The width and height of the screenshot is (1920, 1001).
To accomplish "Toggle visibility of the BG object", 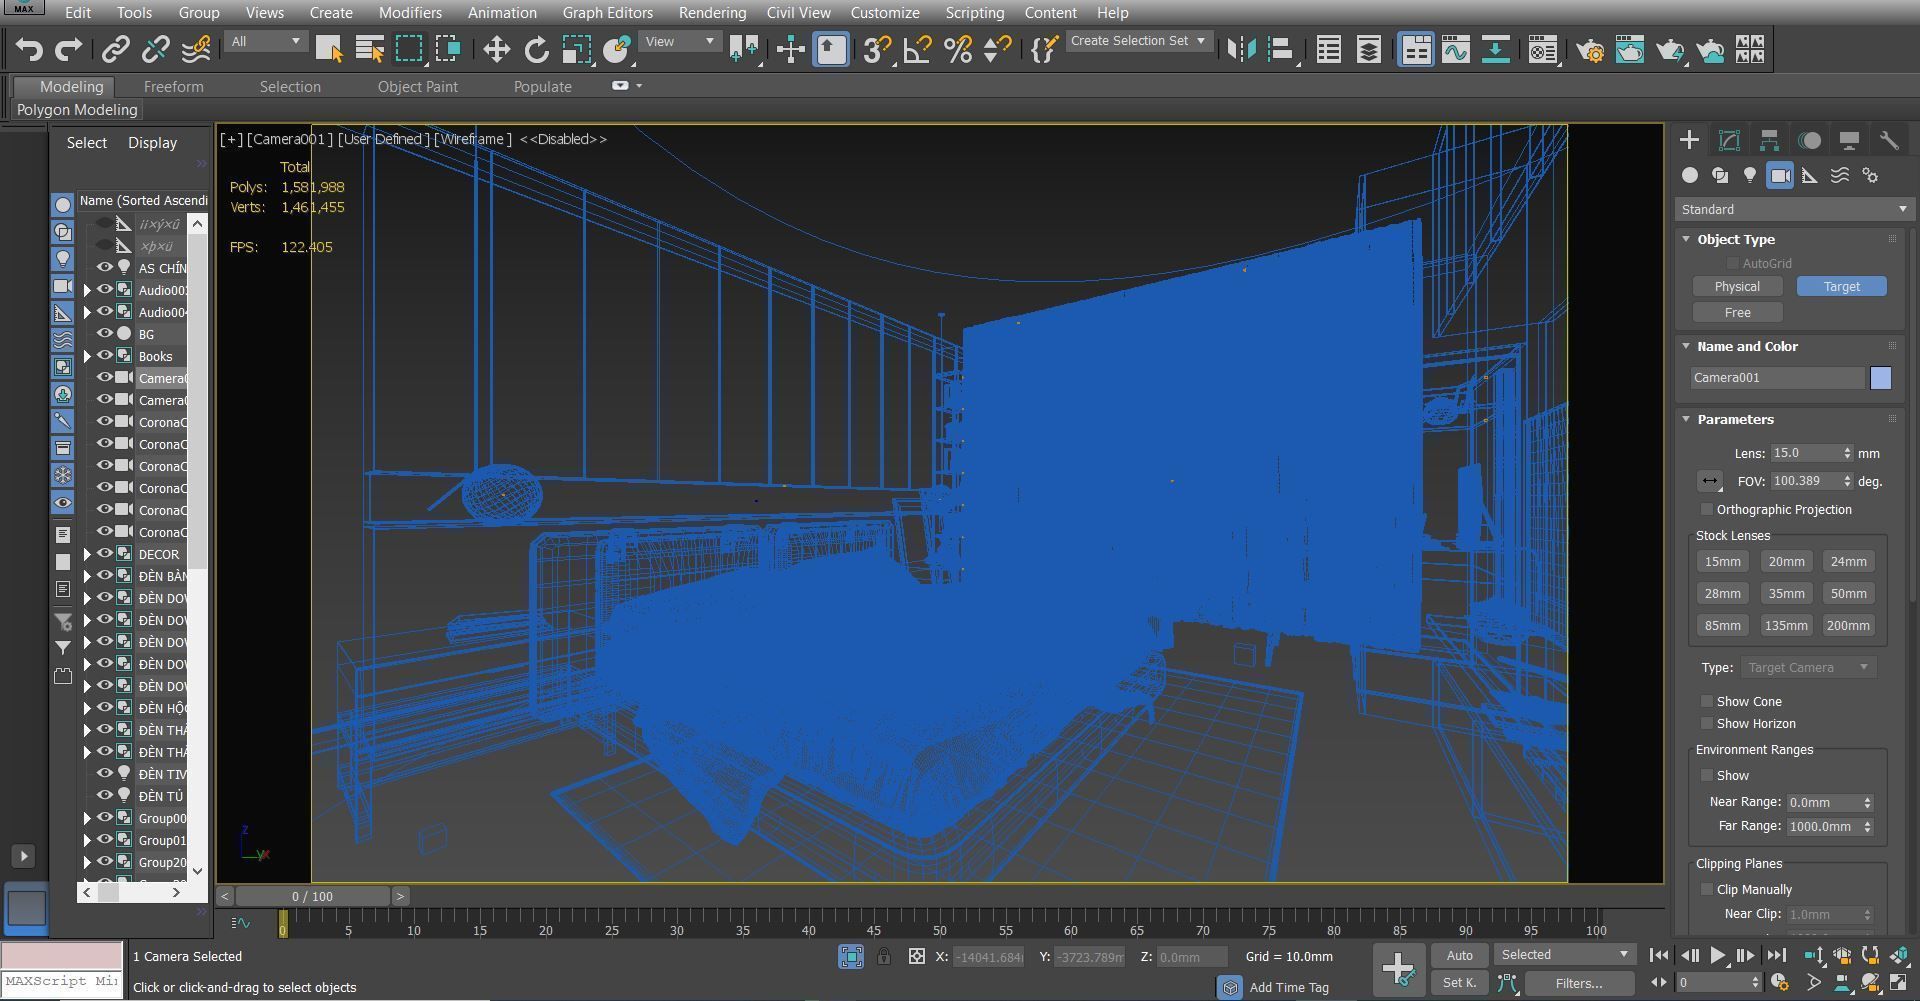I will (x=104, y=334).
